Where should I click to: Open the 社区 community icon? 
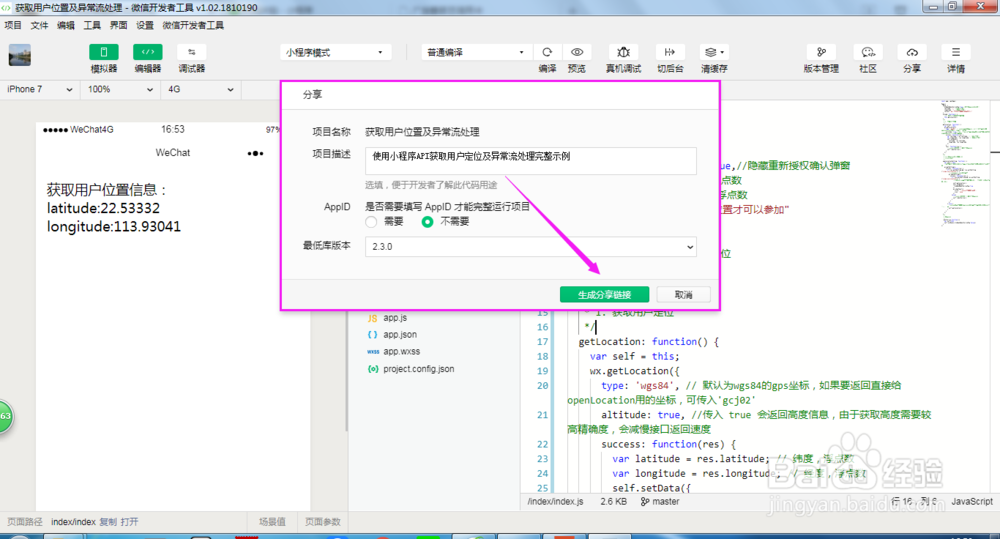[868, 52]
